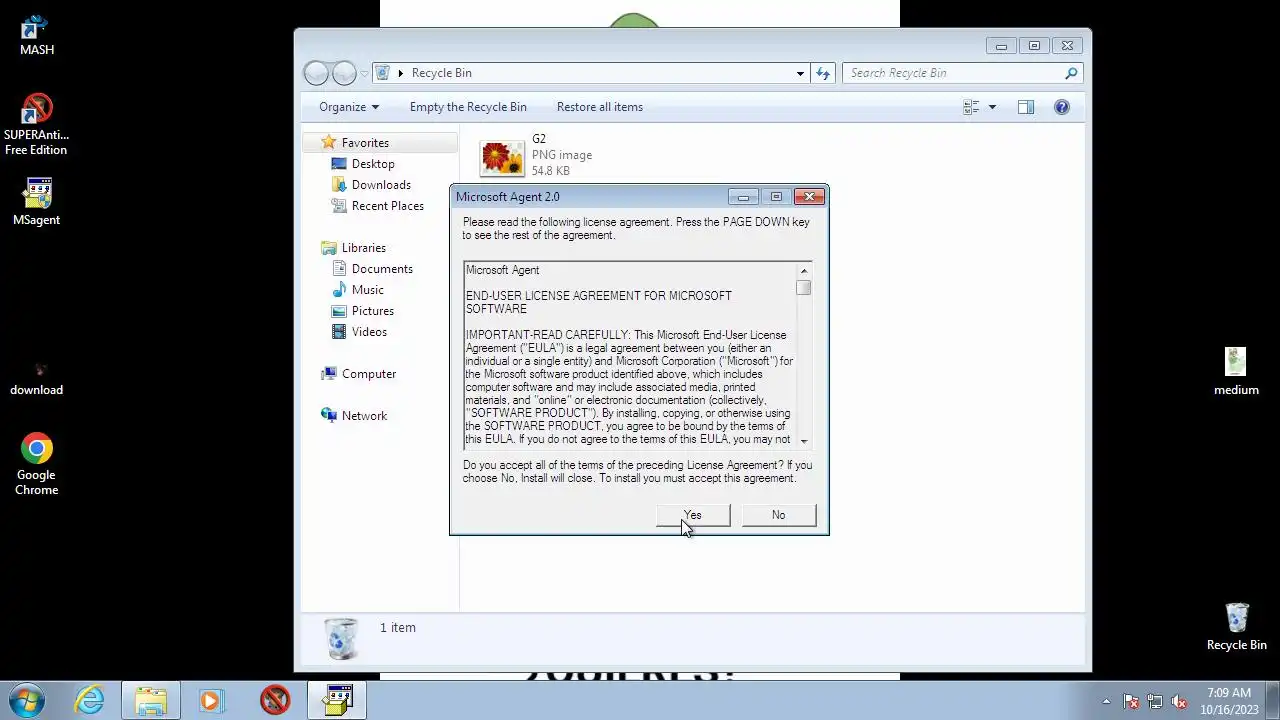Go back in the Recycle Bin window
The image size is (1280, 720).
[x=316, y=73]
